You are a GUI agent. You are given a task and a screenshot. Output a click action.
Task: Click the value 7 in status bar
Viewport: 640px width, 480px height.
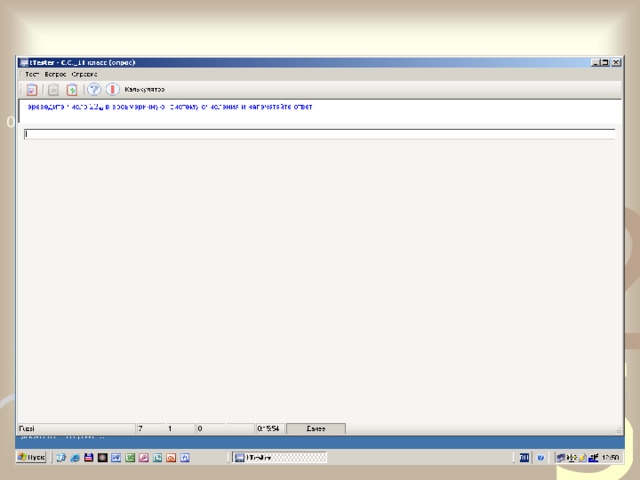click(x=140, y=429)
